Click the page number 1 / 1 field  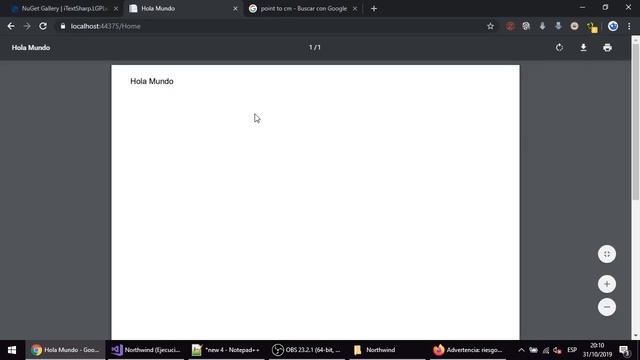coord(315,48)
